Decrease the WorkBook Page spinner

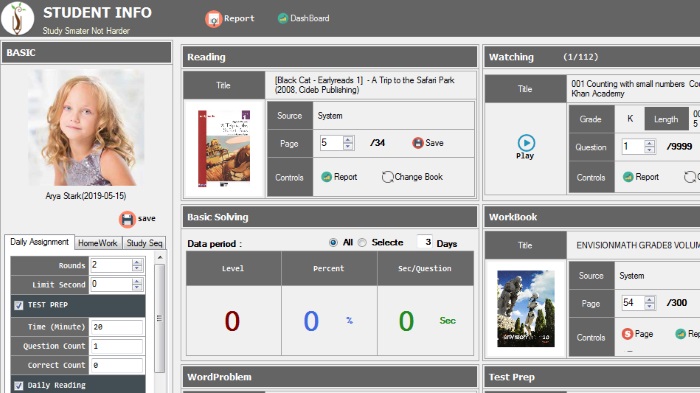[650, 306]
